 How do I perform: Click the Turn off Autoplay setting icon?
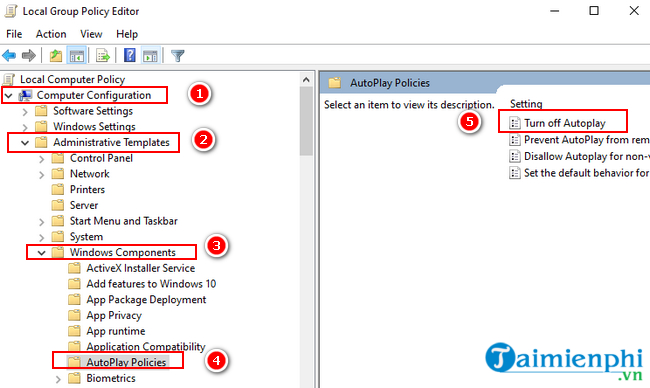pyautogui.click(x=514, y=123)
